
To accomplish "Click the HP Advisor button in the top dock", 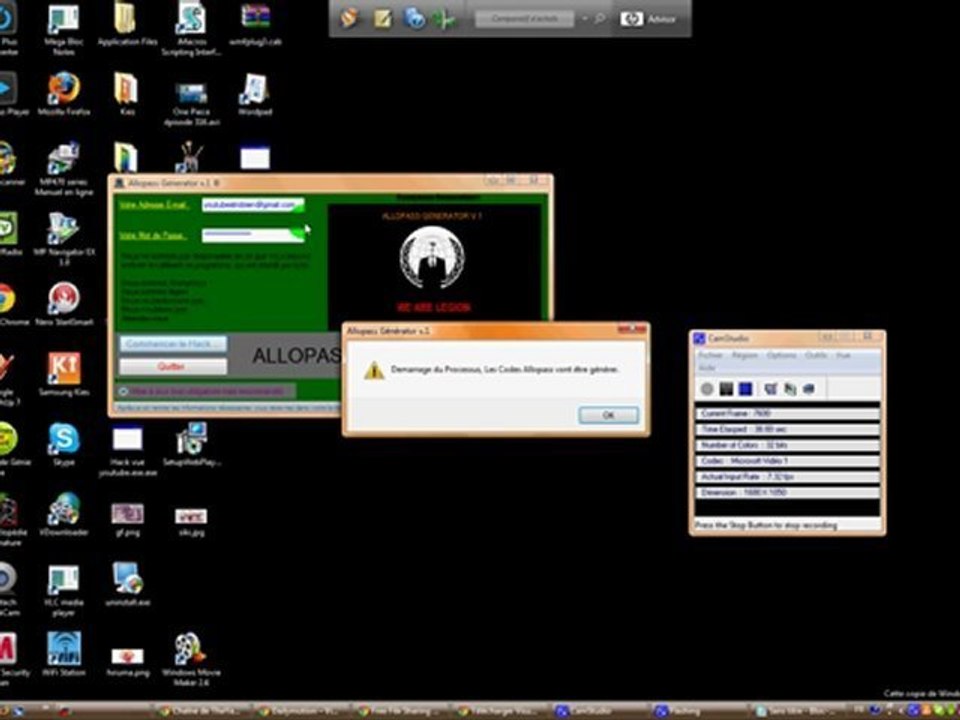I will pyautogui.click(x=649, y=19).
